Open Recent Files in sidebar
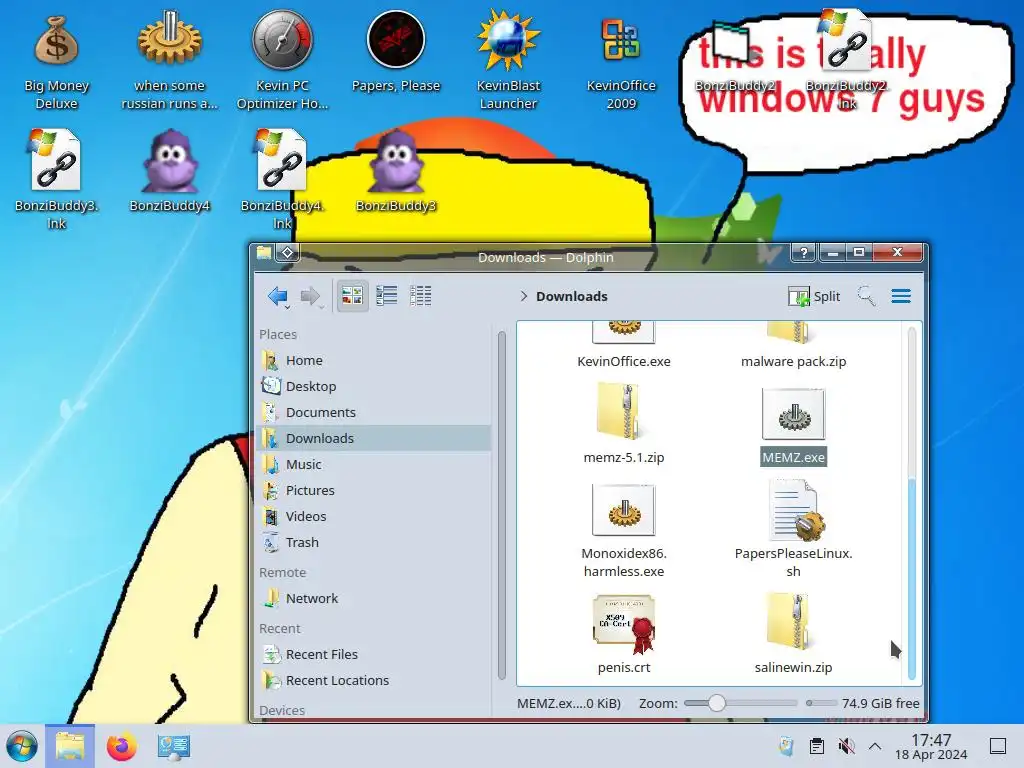Viewport: 1024px width, 768px height. [374, 654]
